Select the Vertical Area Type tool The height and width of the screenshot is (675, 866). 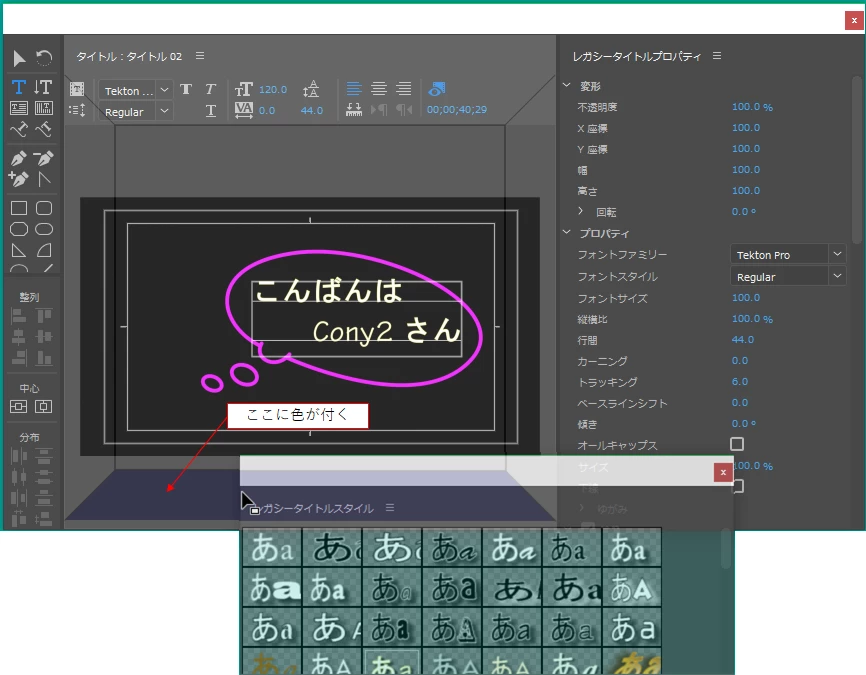(x=44, y=108)
